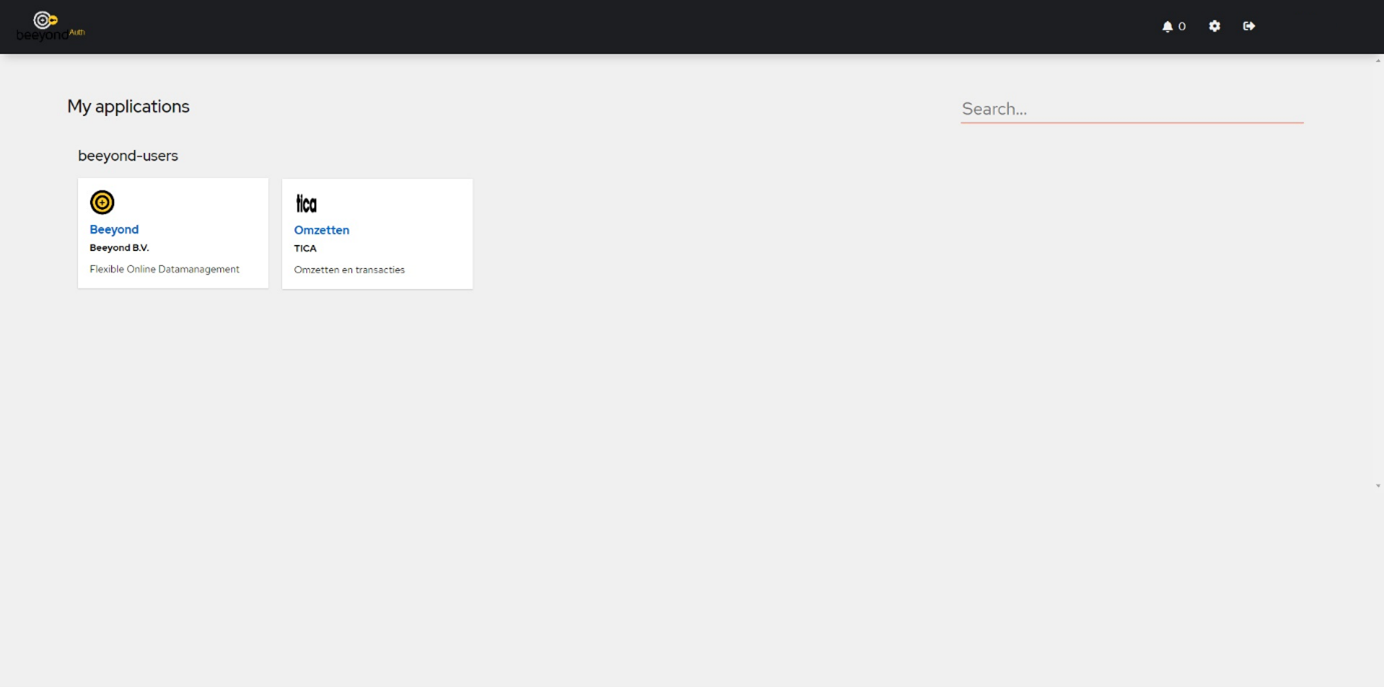Click the logout arrow icon
1384x687 pixels.
coord(1249,26)
